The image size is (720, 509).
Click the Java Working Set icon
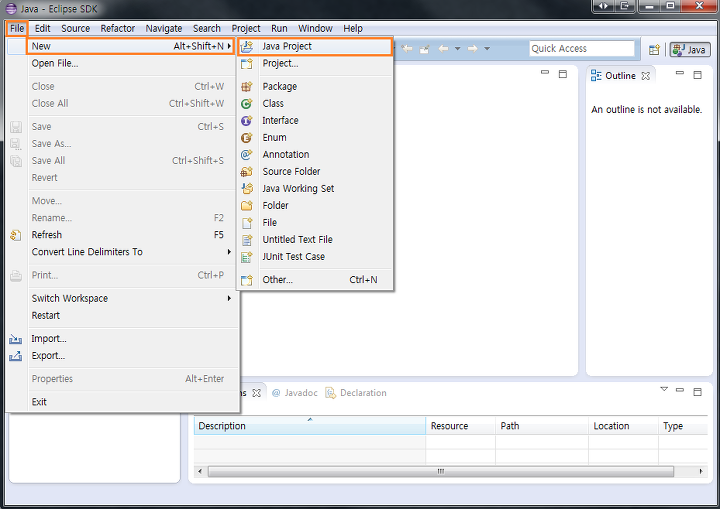tap(247, 188)
